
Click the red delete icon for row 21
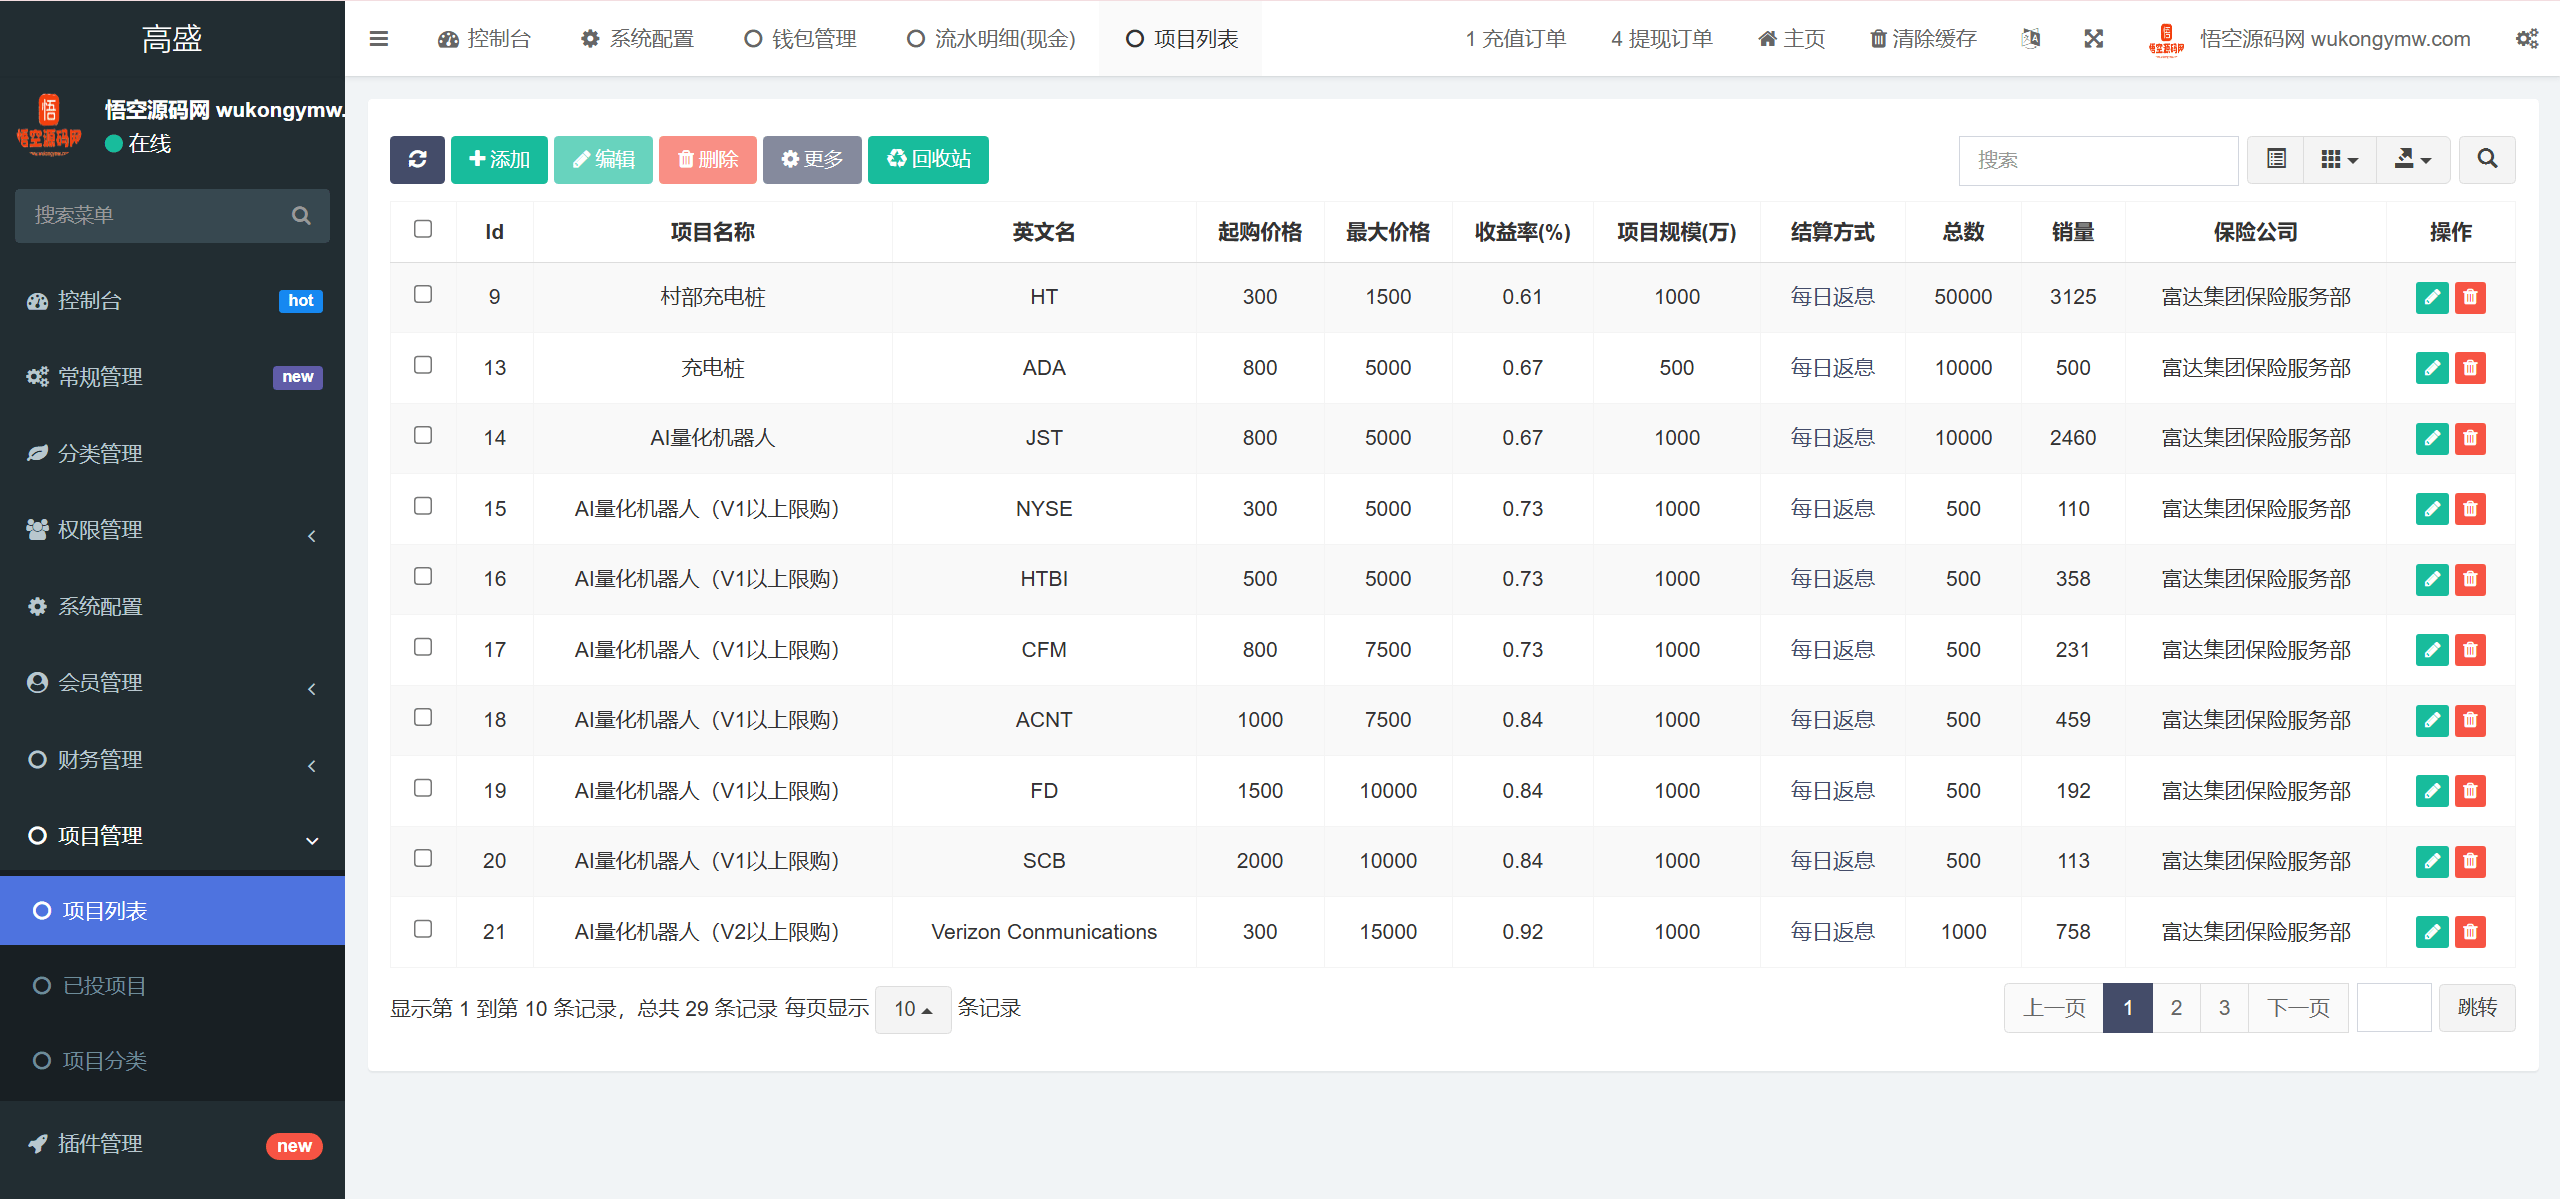pos(2470,932)
